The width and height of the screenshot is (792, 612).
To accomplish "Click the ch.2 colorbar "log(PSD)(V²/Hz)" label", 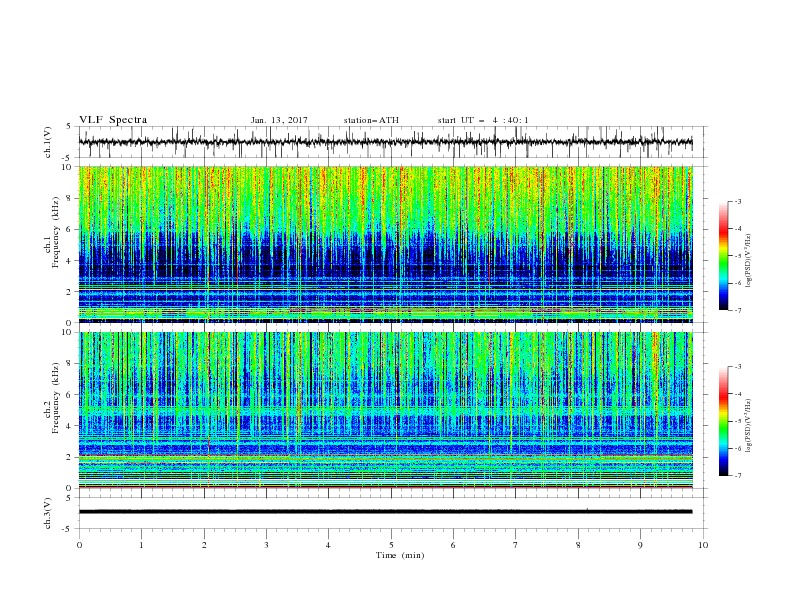I will tap(749, 425).
